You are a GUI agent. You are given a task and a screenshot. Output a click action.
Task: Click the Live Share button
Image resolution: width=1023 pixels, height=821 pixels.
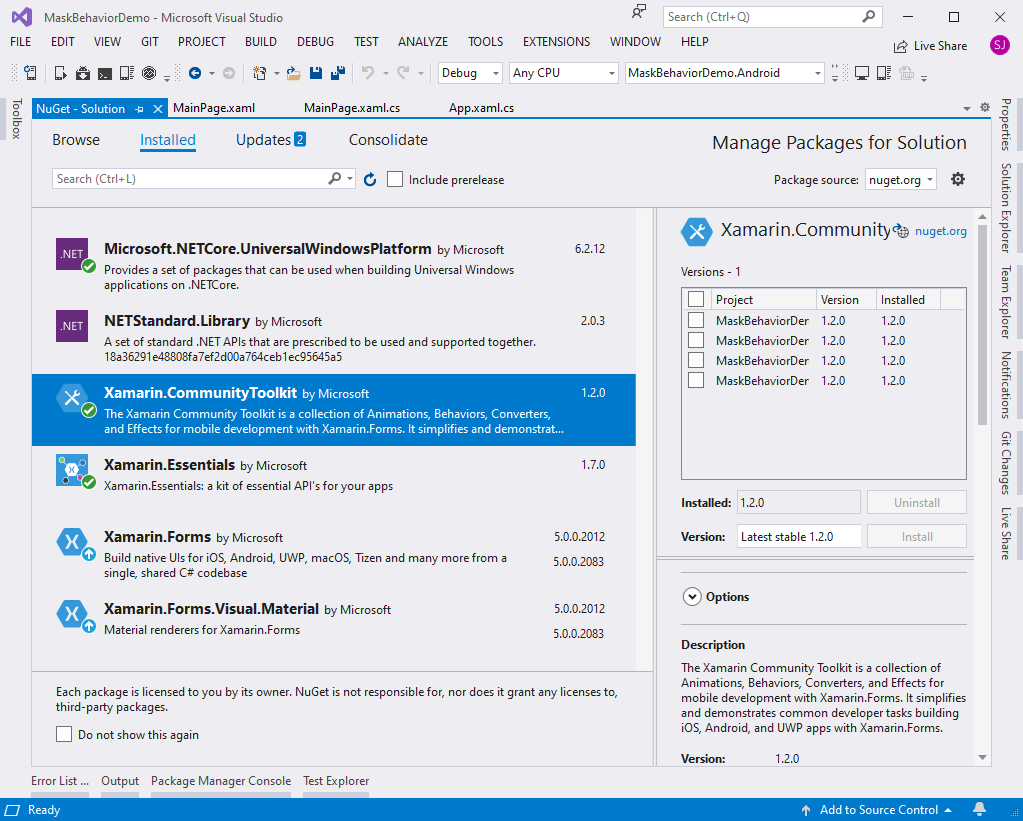click(930, 45)
